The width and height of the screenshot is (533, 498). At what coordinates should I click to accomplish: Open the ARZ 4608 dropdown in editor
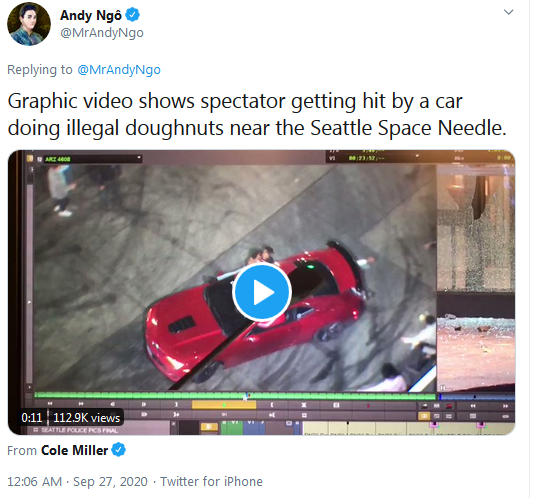pos(89,159)
